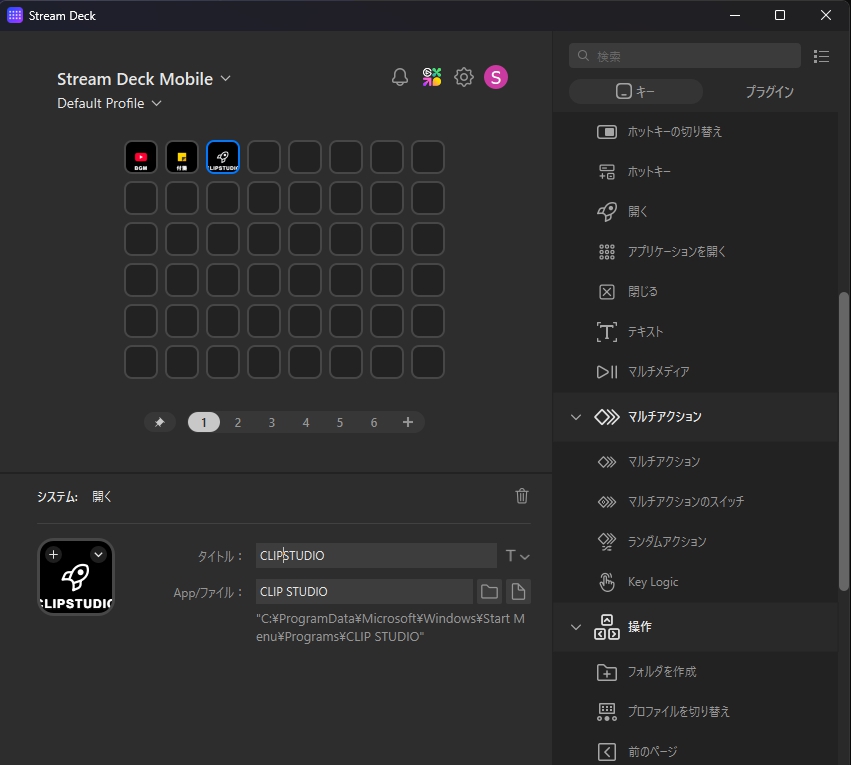
Task: Select the yellow sticky note key
Action: (x=182, y=157)
